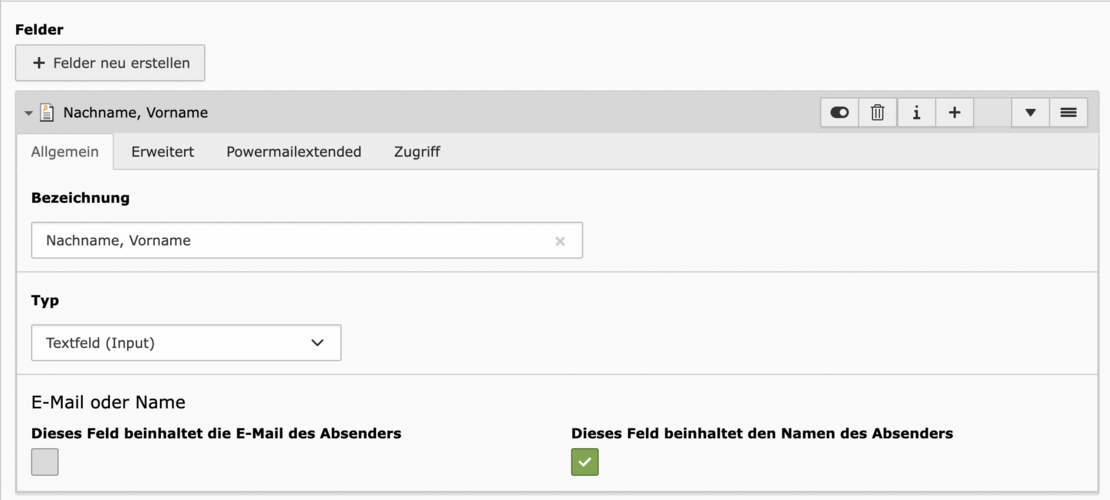Enable the sender email checkbox

45,462
